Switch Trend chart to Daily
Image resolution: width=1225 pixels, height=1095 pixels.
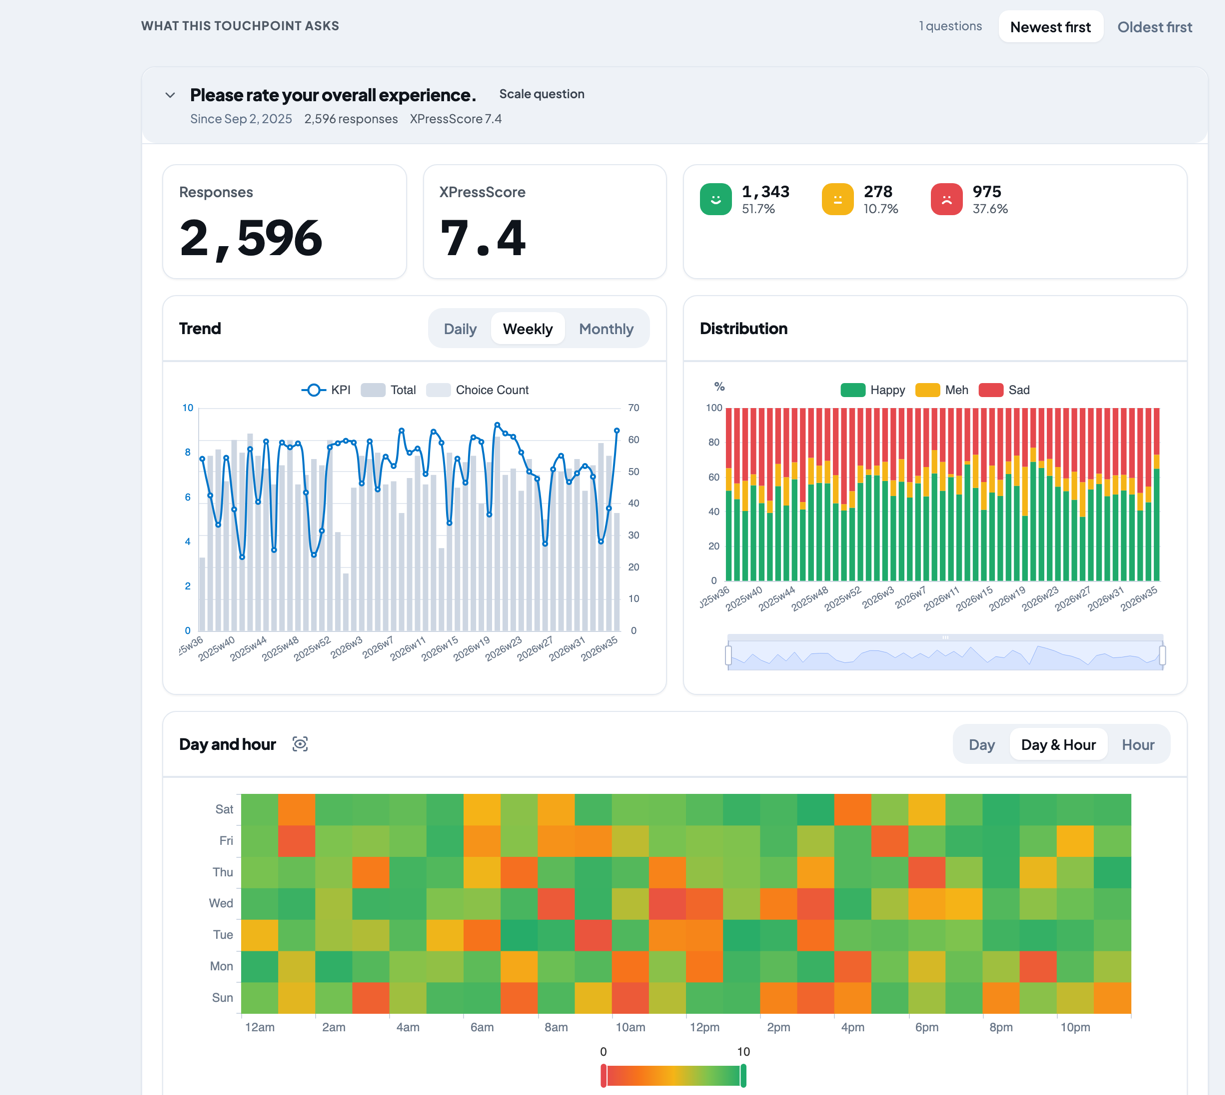tap(460, 329)
